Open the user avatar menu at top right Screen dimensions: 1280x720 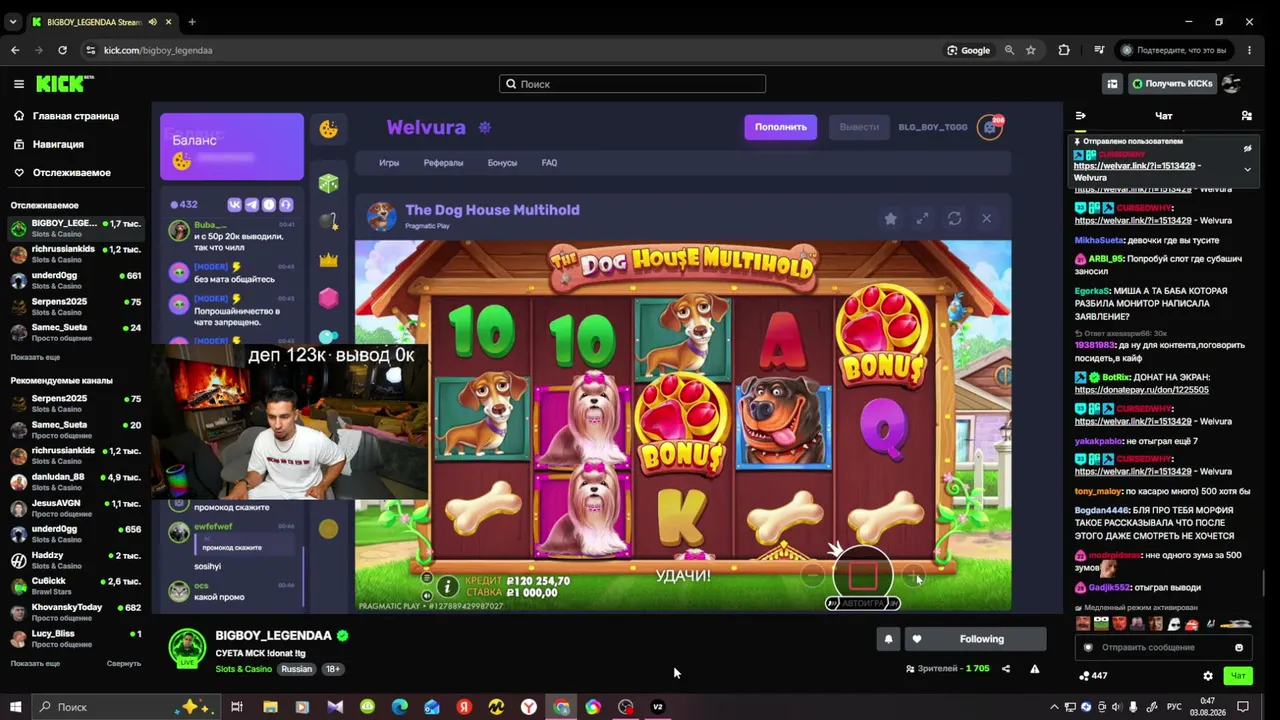point(1232,84)
